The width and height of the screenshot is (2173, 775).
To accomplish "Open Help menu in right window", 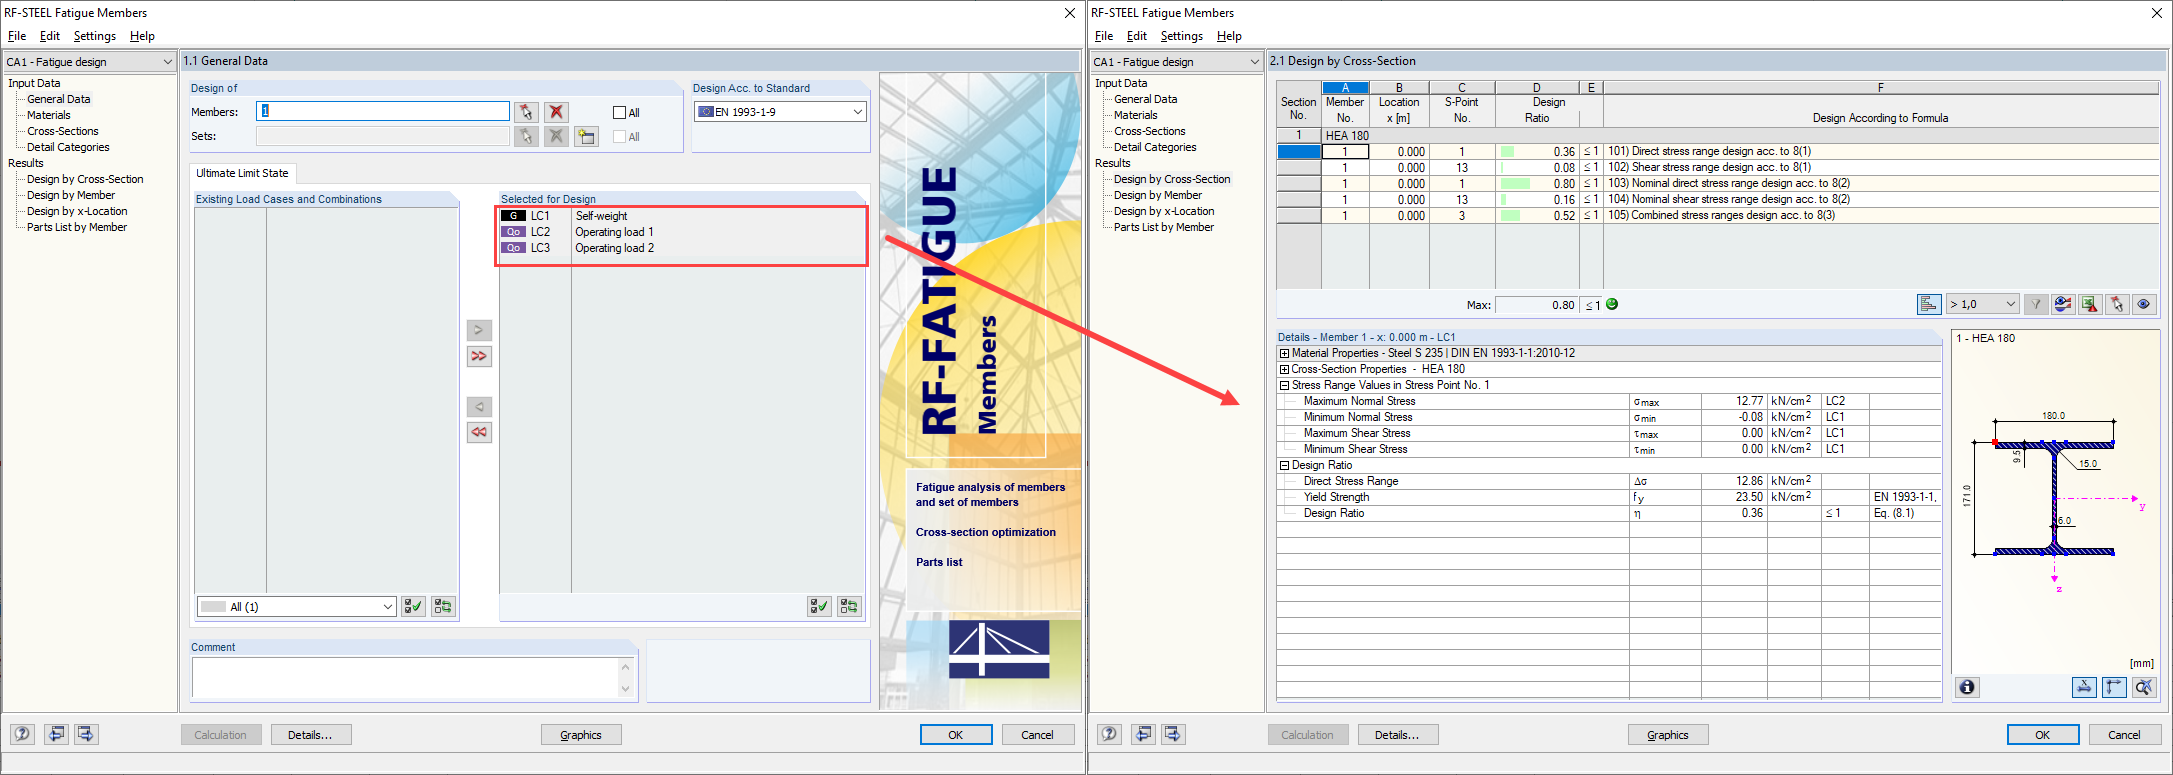I will click(1229, 36).
